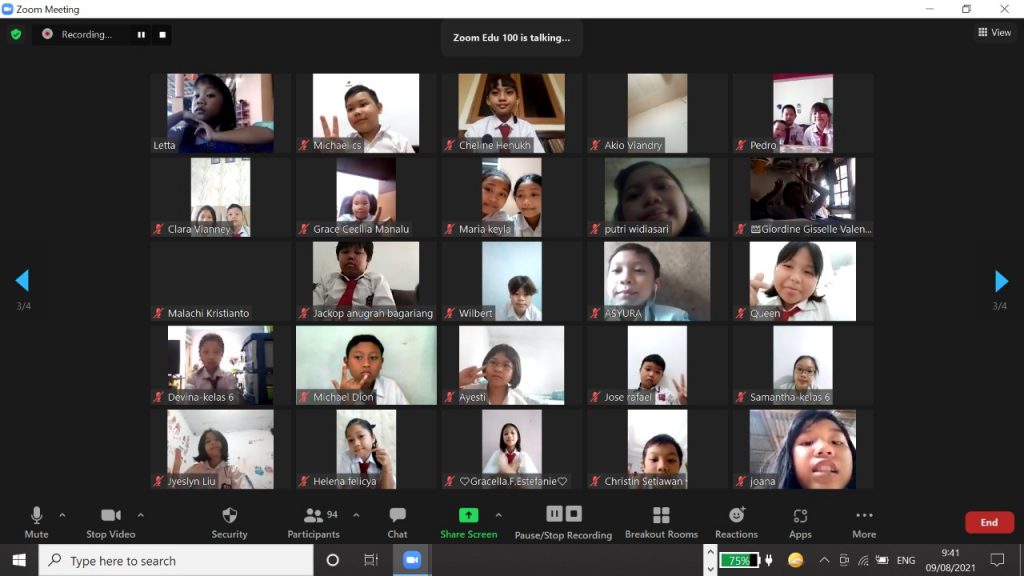Open the View layout menu
This screenshot has height=576, width=1024.
995,33
